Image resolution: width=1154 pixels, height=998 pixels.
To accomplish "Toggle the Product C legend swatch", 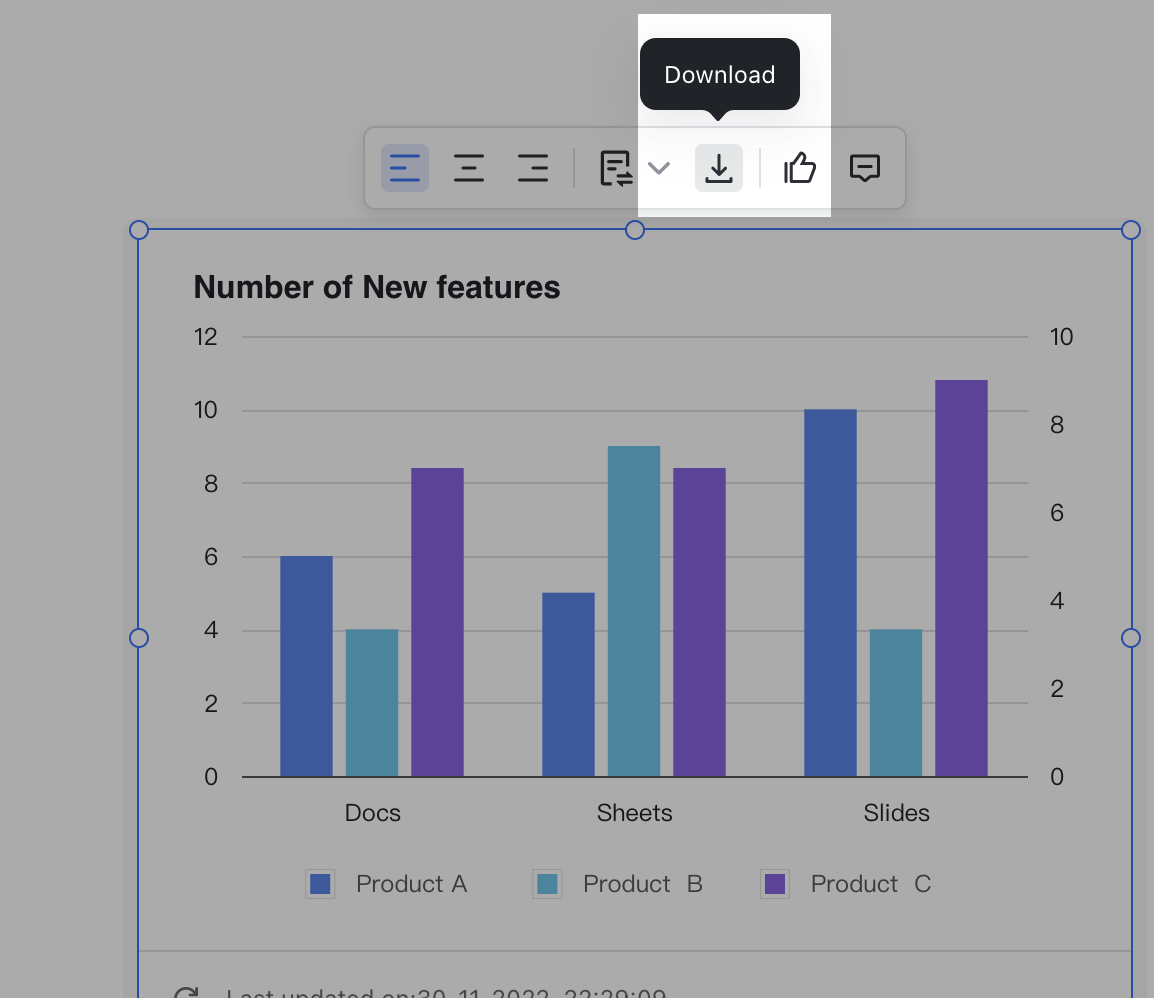I will point(775,884).
